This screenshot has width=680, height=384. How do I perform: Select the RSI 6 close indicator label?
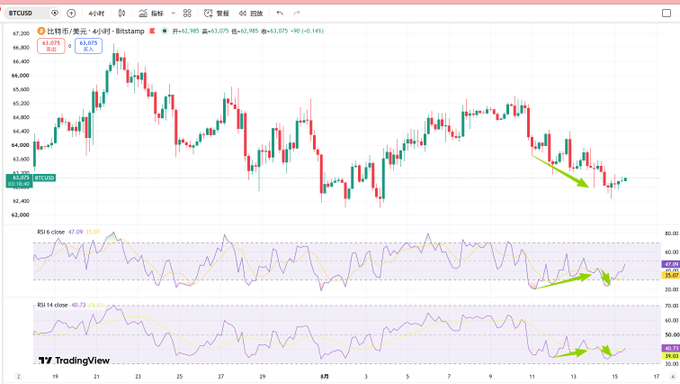click(x=51, y=232)
